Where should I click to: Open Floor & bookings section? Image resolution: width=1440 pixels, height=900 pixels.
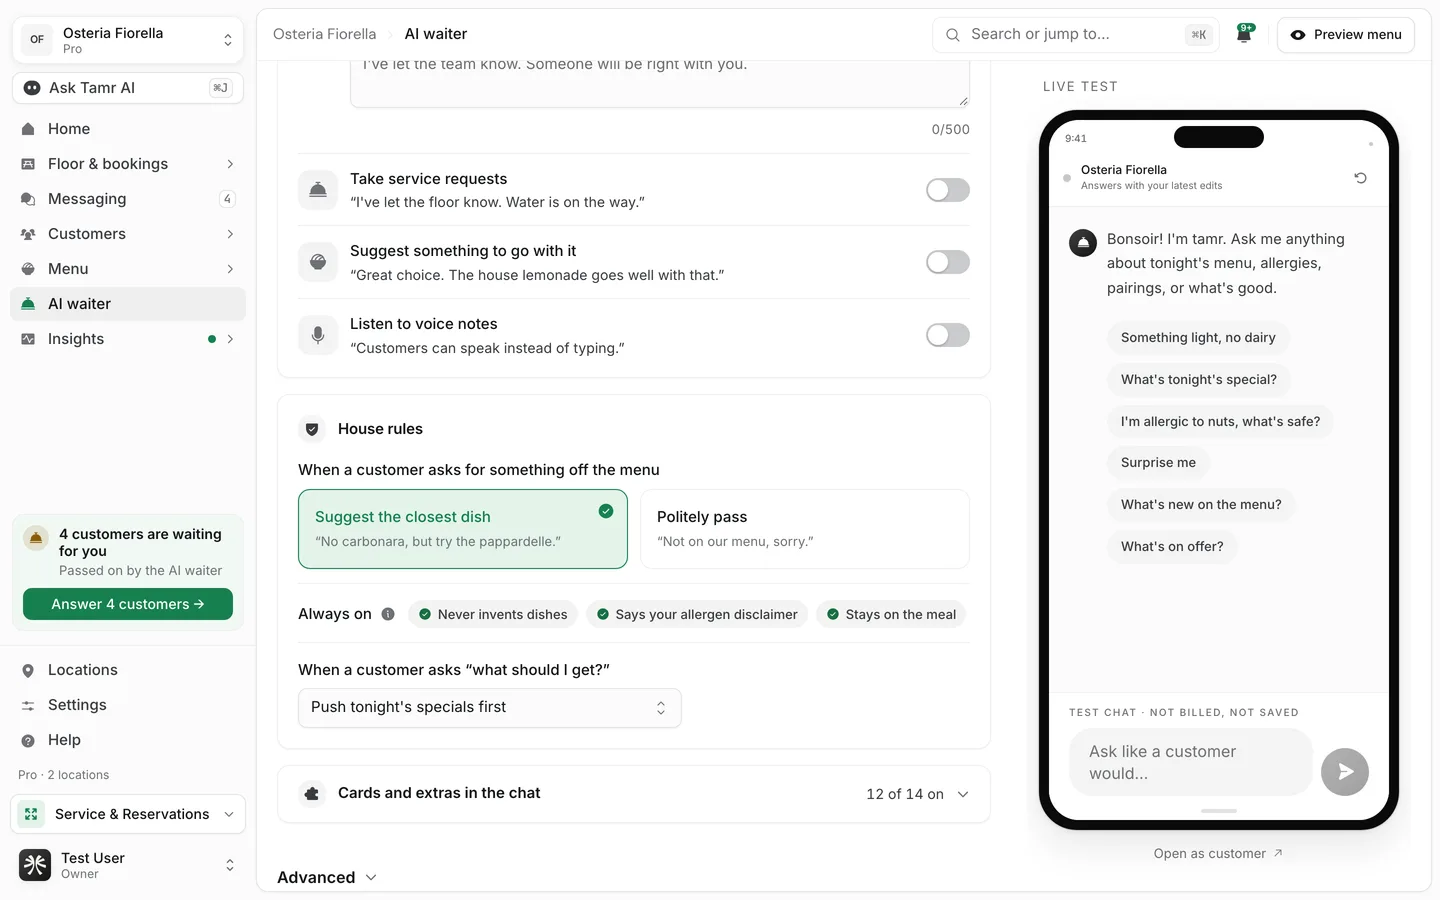tap(128, 164)
